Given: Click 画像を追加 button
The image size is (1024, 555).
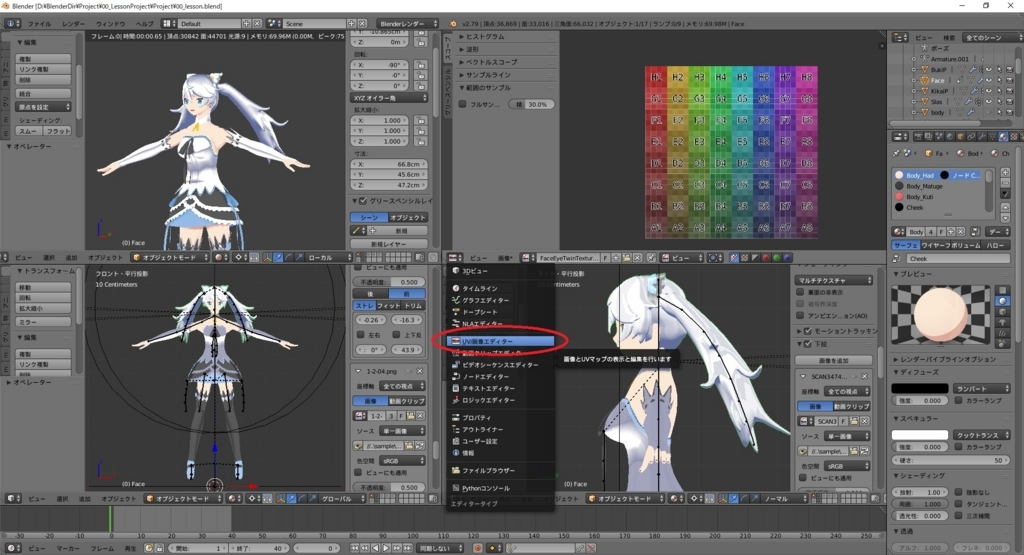Looking at the screenshot, I should click(x=833, y=360).
